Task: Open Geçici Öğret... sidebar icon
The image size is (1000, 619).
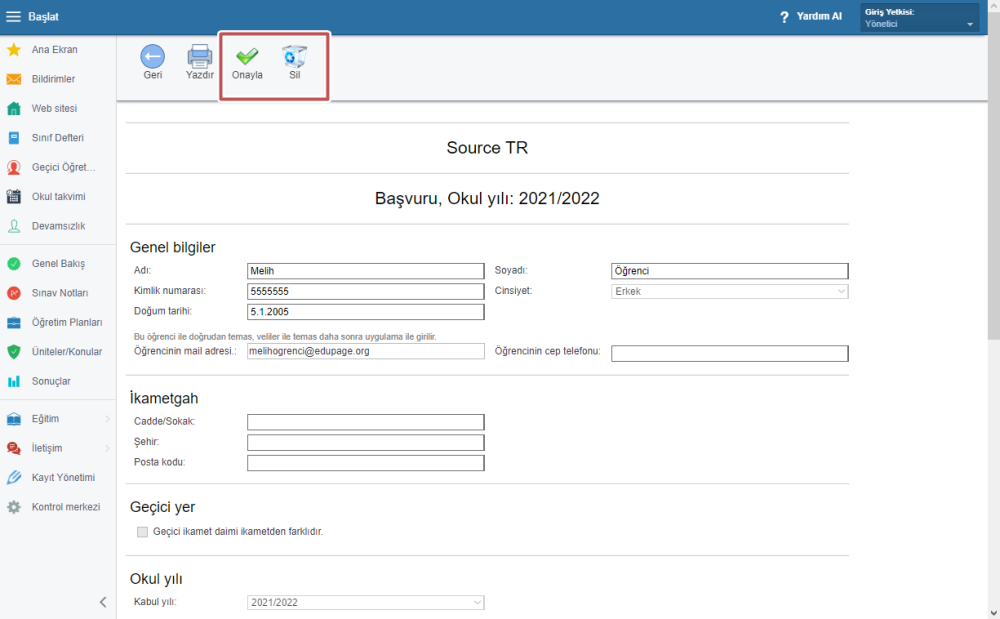Action: click(x=13, y=167)
